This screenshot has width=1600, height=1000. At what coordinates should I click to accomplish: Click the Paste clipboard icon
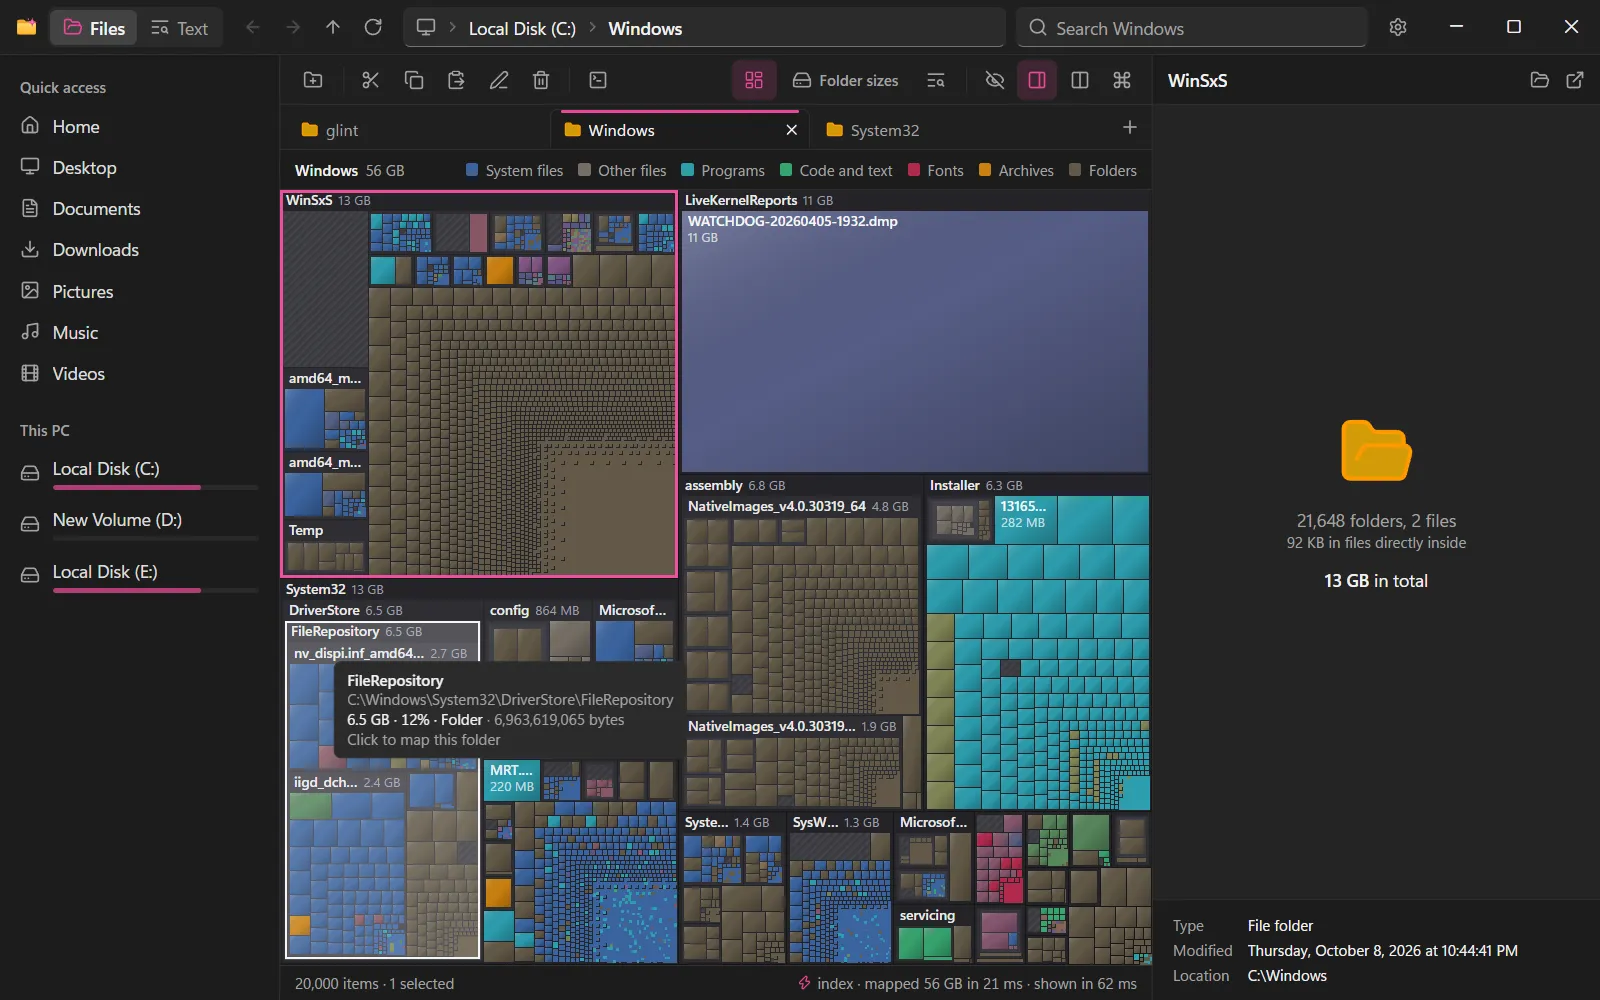pos(456,80)
